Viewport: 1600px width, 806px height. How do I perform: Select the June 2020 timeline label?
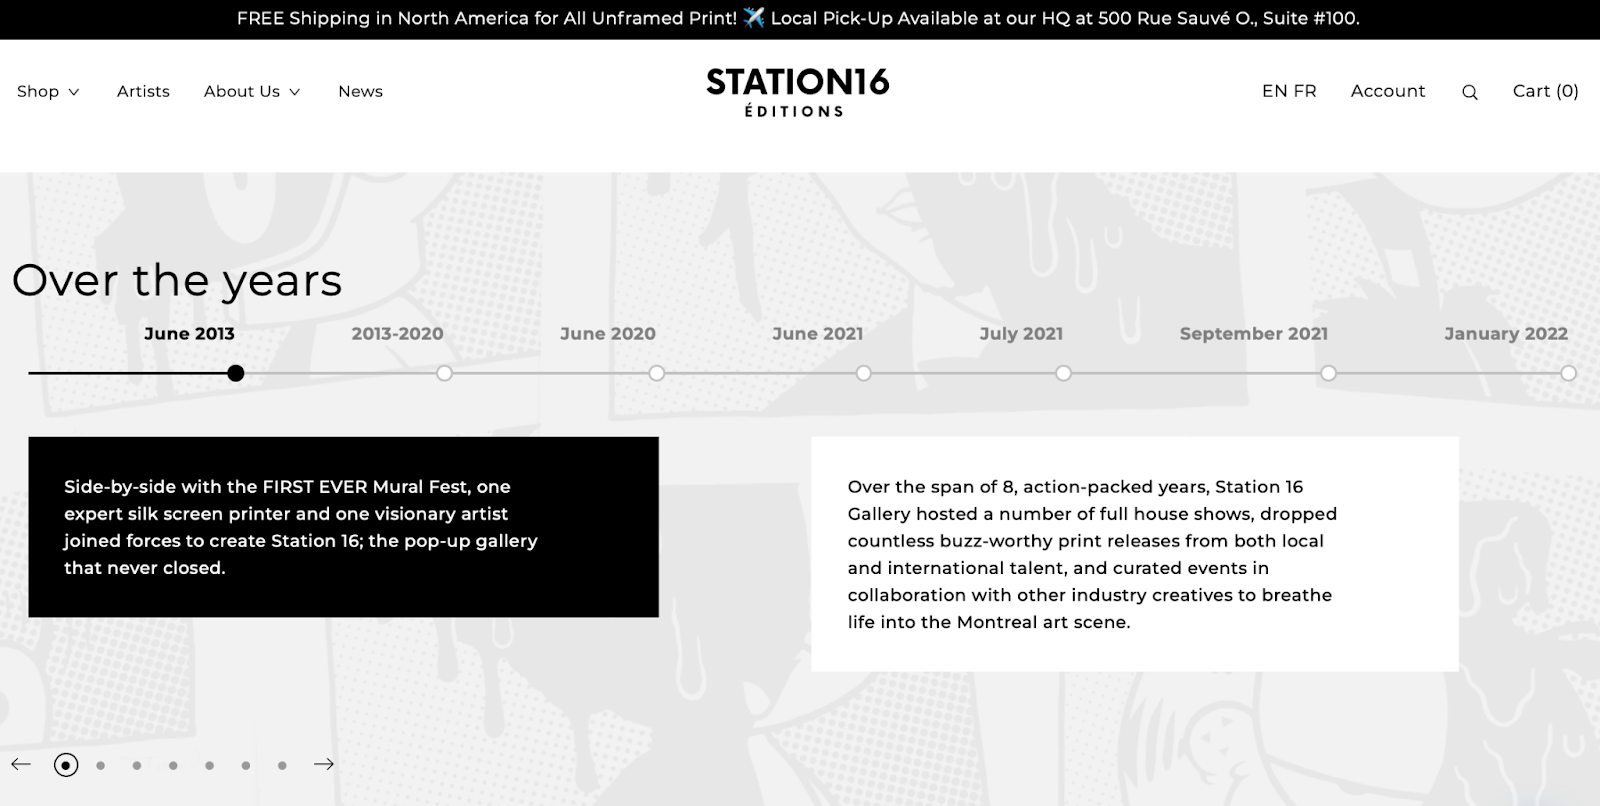click(x=608, y=334)
